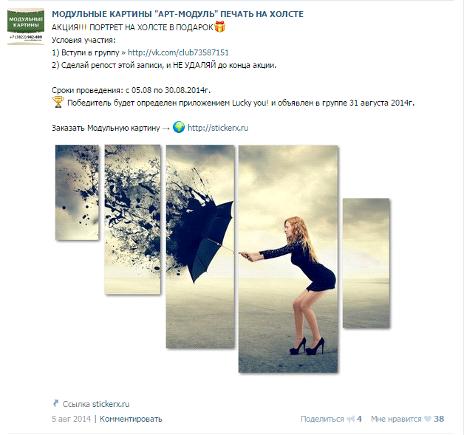This screenshot has height=435, width=464.
Task: Click the green group avatar thumbnail
Action: 26,26
